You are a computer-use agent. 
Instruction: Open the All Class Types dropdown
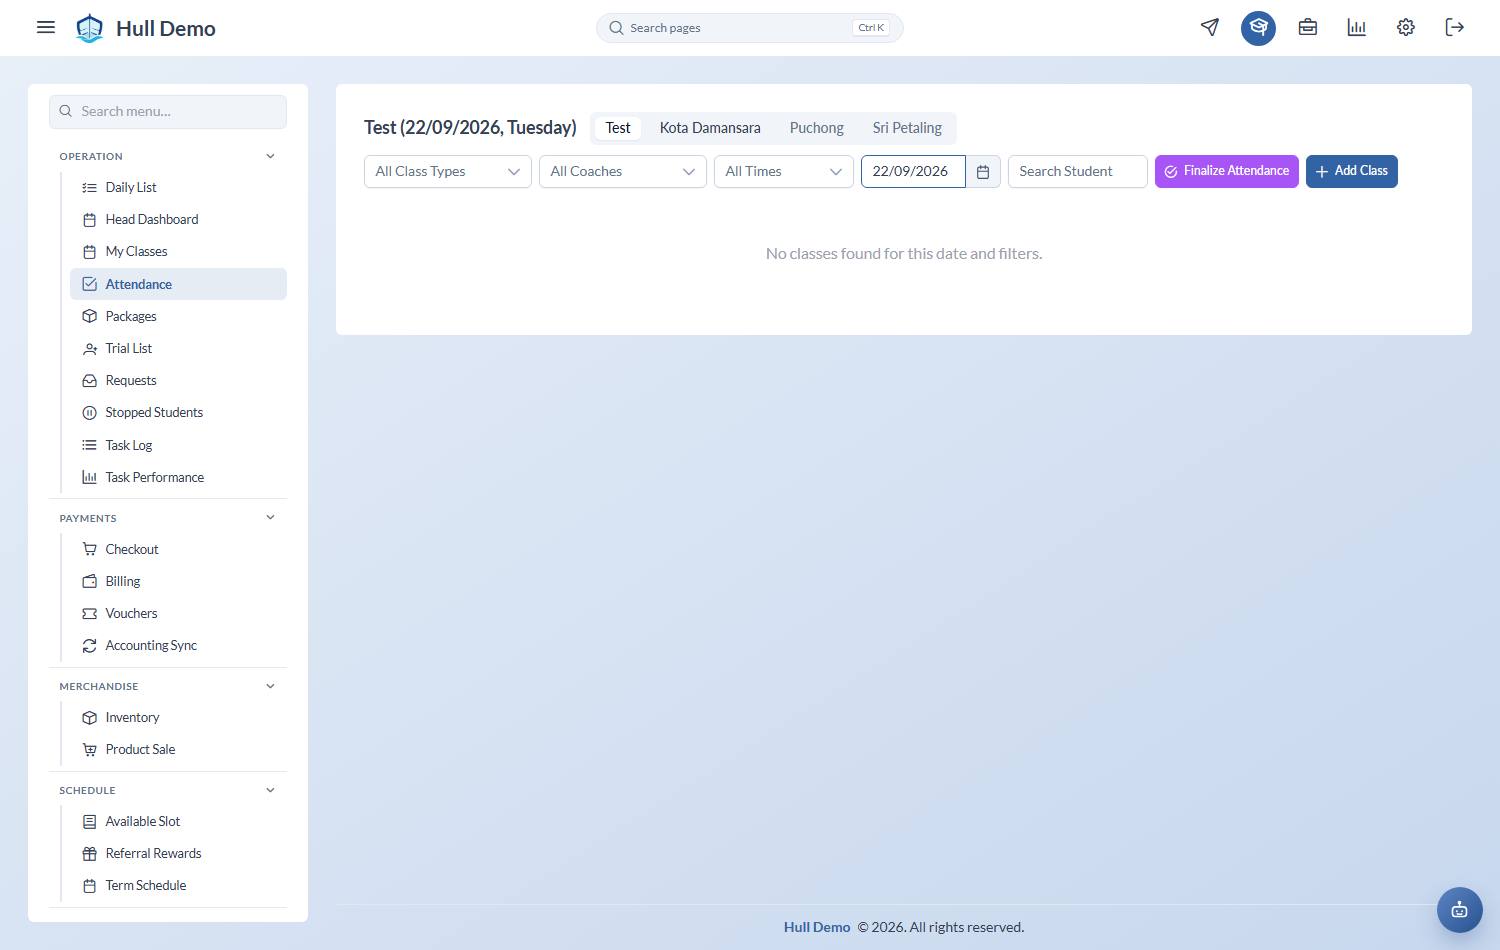point(448,172)
